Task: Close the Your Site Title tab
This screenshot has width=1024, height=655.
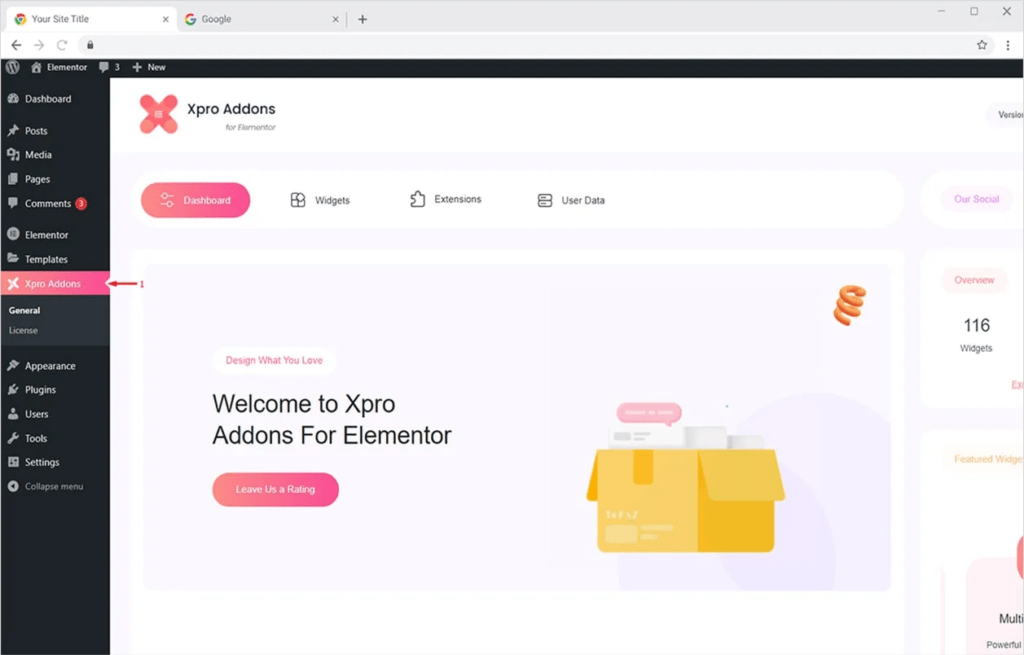Action: click(165, 19)
